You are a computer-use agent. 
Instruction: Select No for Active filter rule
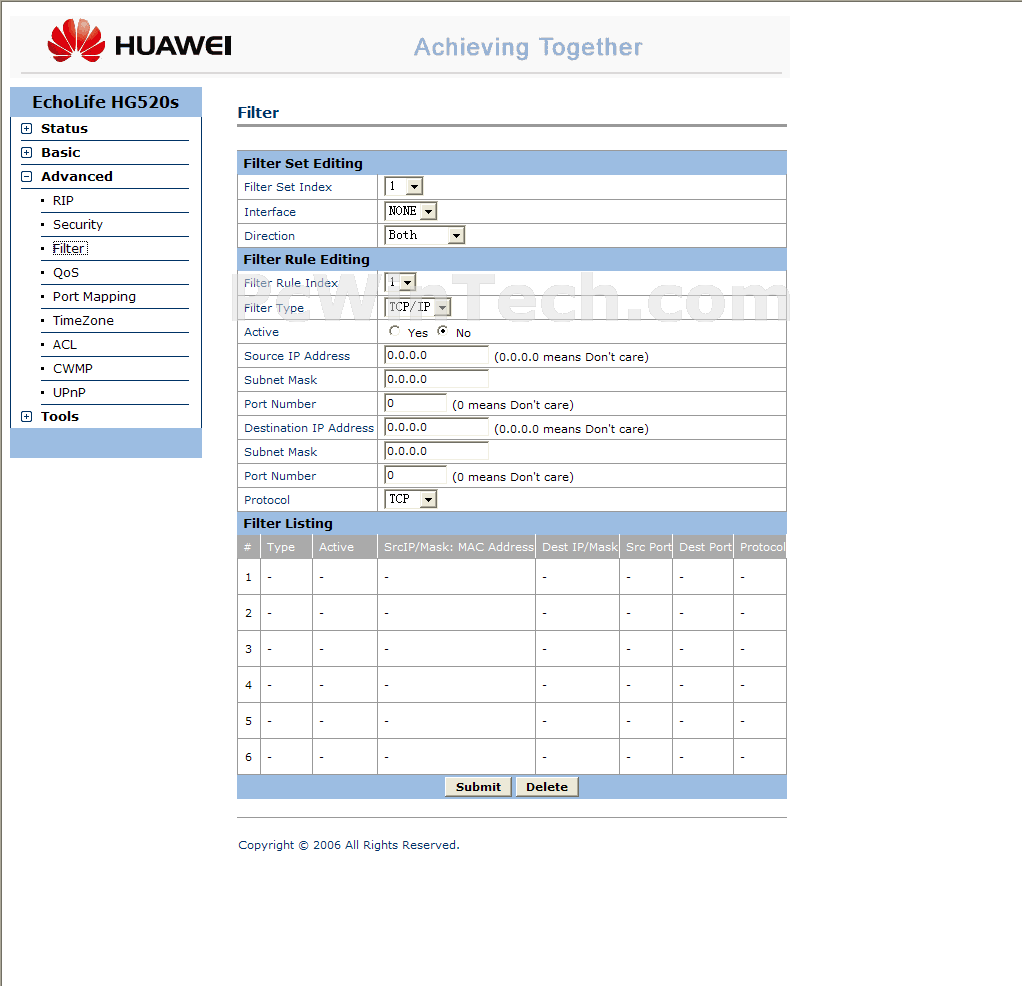(x=443, y=332)
